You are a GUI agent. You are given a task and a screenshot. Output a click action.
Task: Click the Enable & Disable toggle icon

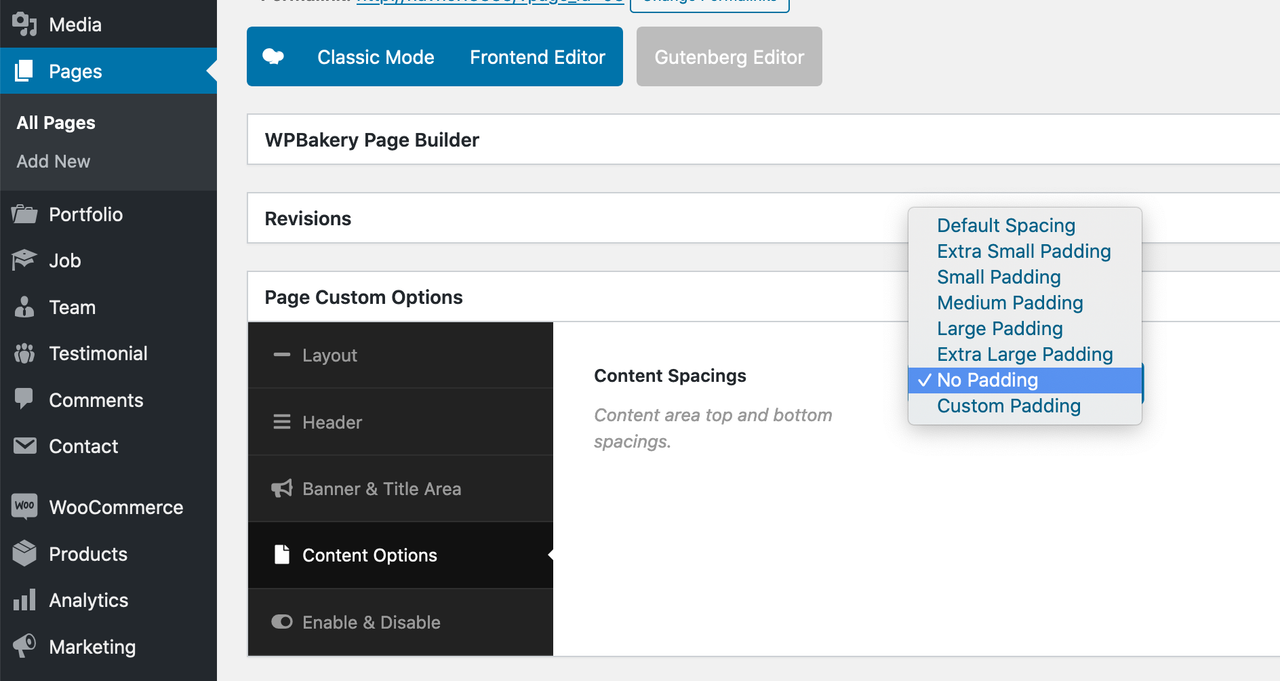click(282, 622)
